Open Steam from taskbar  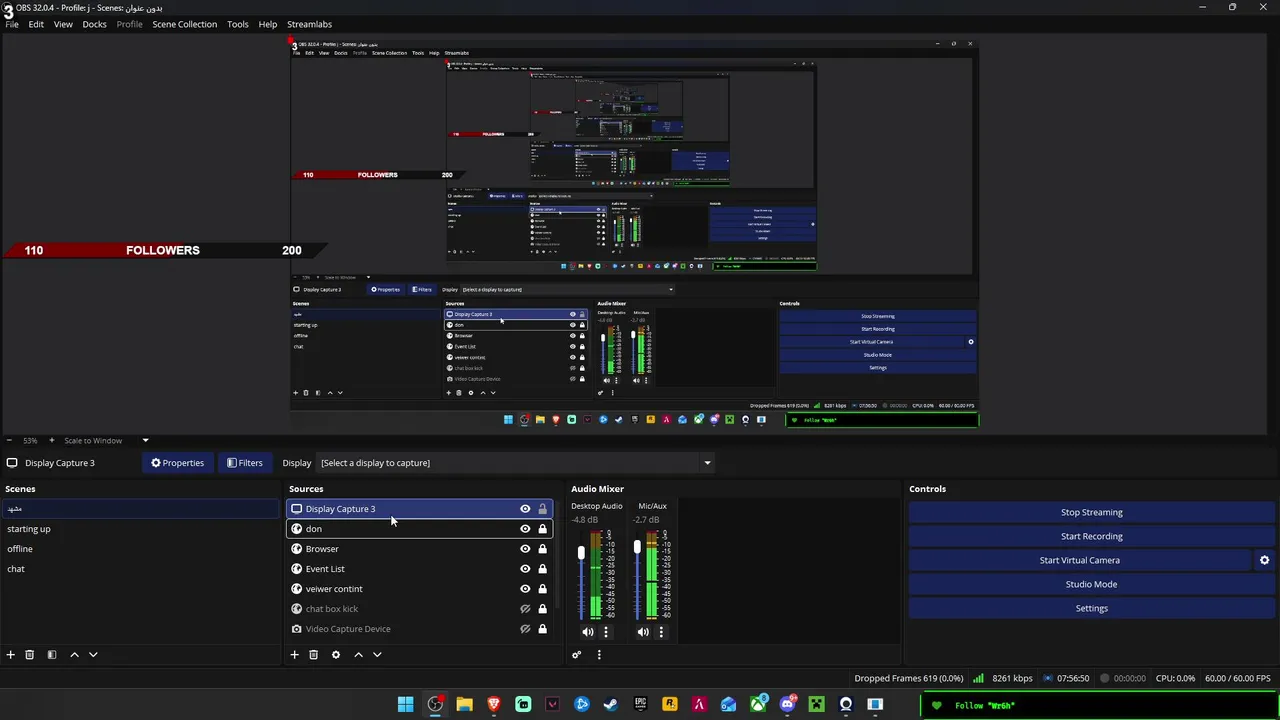[611, 705]
